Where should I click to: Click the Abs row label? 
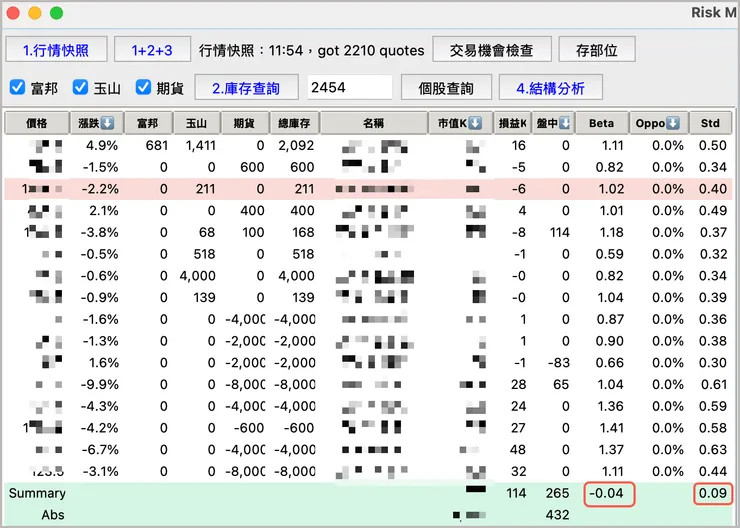tap(53, 515)
